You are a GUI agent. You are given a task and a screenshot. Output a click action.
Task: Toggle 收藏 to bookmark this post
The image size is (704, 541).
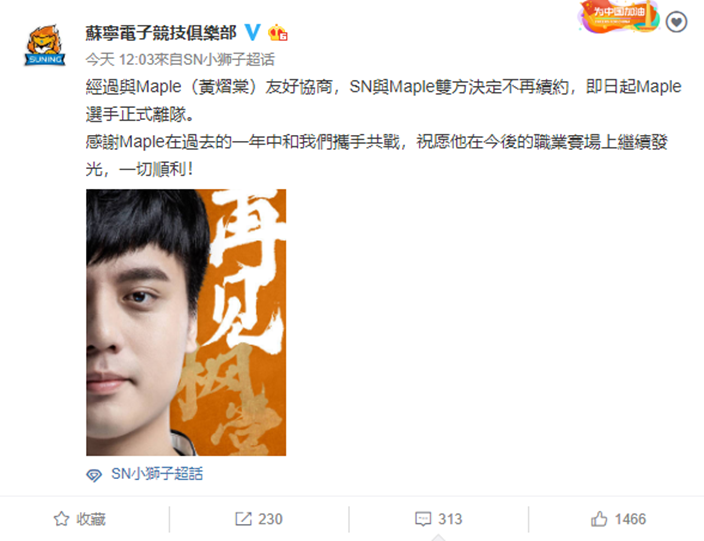80,519
